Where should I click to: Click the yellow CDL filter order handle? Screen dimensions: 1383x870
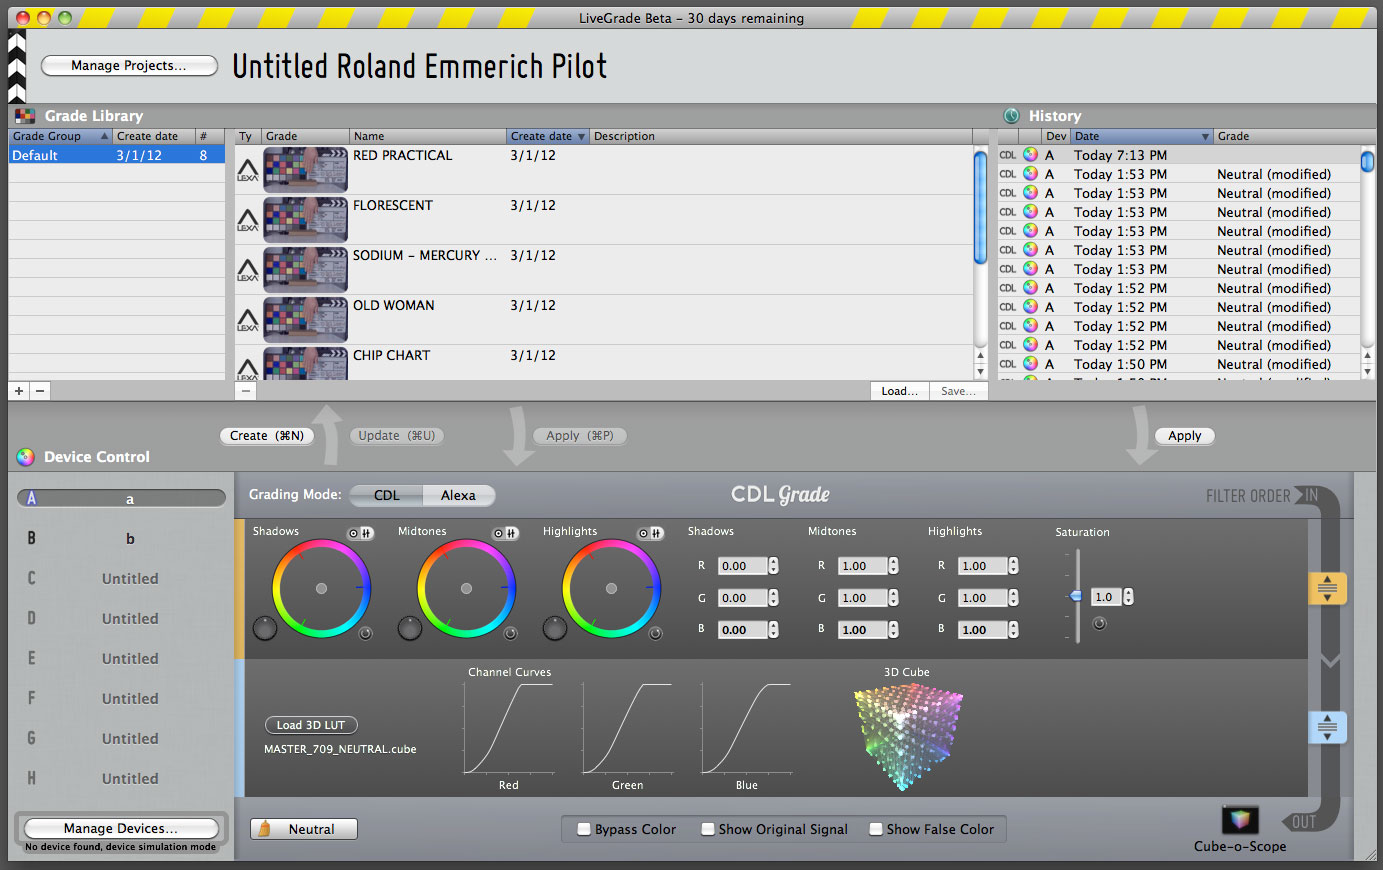(x=1327, y=588)
